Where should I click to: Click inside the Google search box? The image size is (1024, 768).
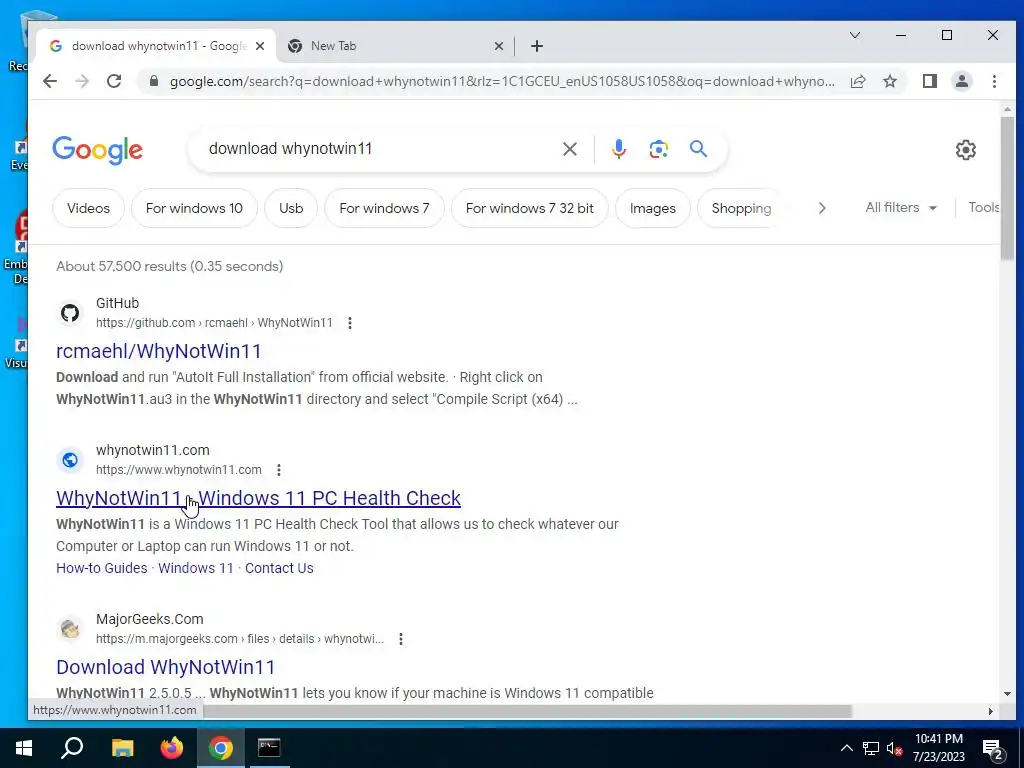pyautogui.click(x=379, y=149)
